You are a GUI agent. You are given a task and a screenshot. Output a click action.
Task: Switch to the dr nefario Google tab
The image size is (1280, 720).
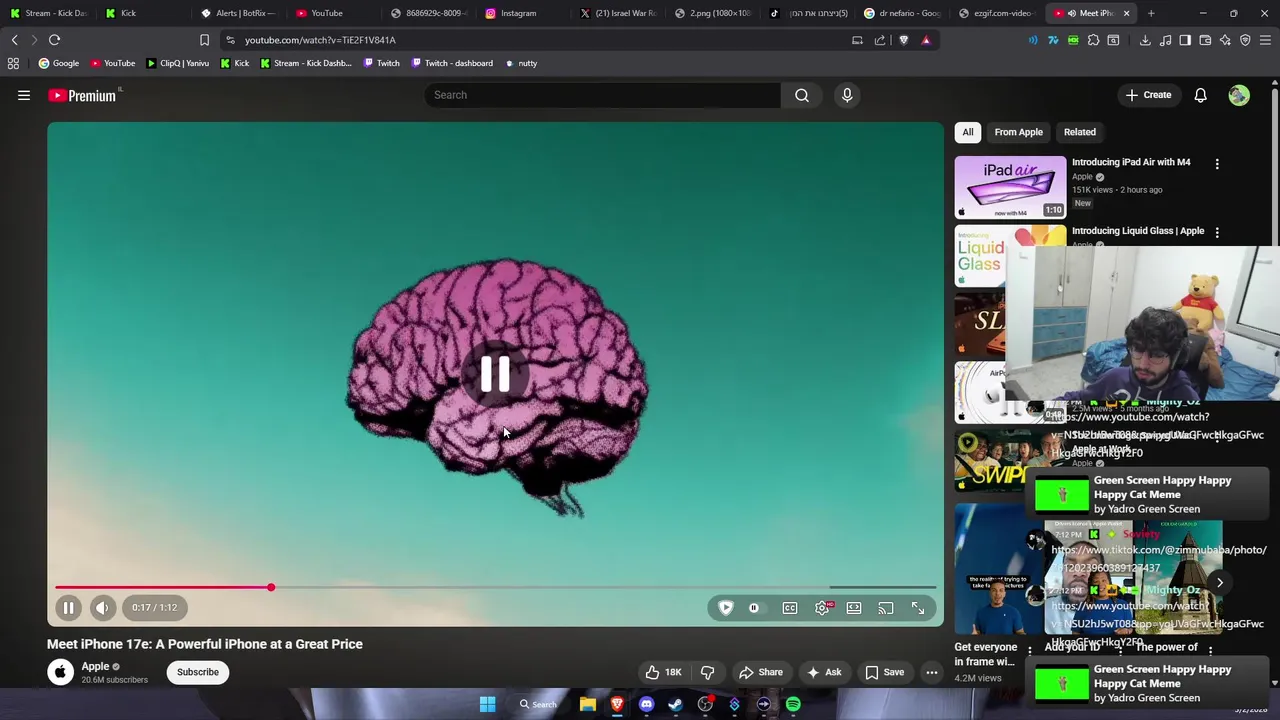(903, 13)
